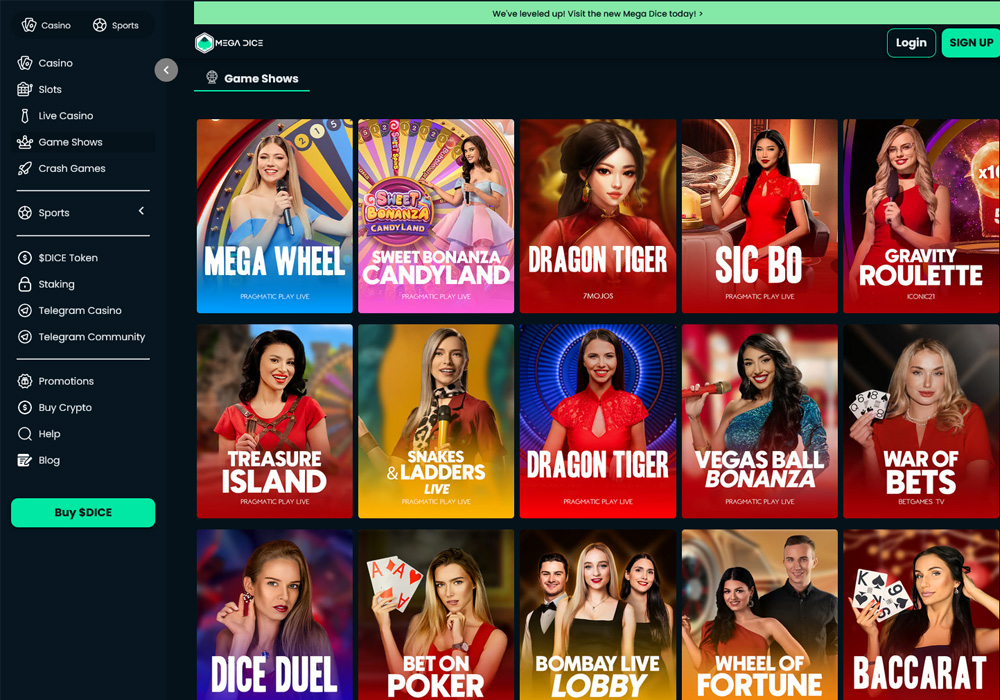Click the Telegram Casino icon

(x=25, y=310)
